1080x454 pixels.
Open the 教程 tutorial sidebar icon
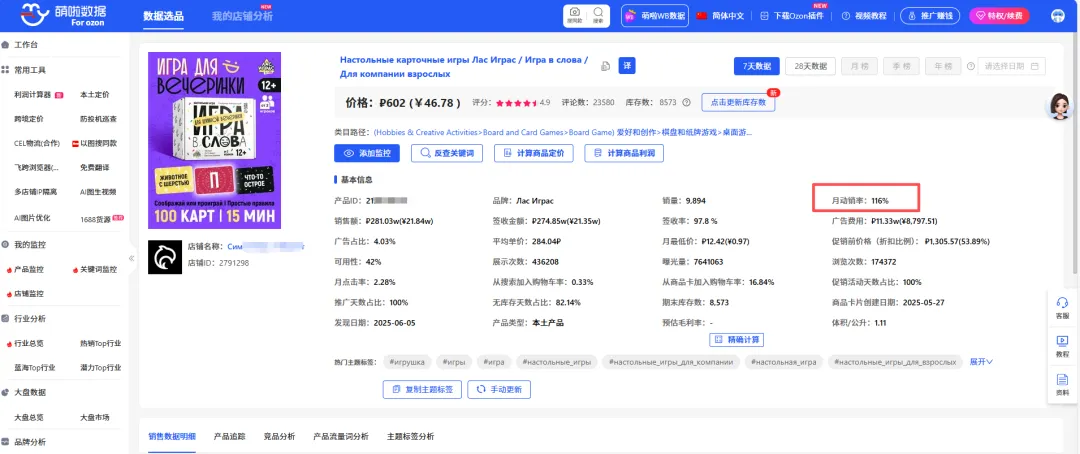(x=1062, y=345)
